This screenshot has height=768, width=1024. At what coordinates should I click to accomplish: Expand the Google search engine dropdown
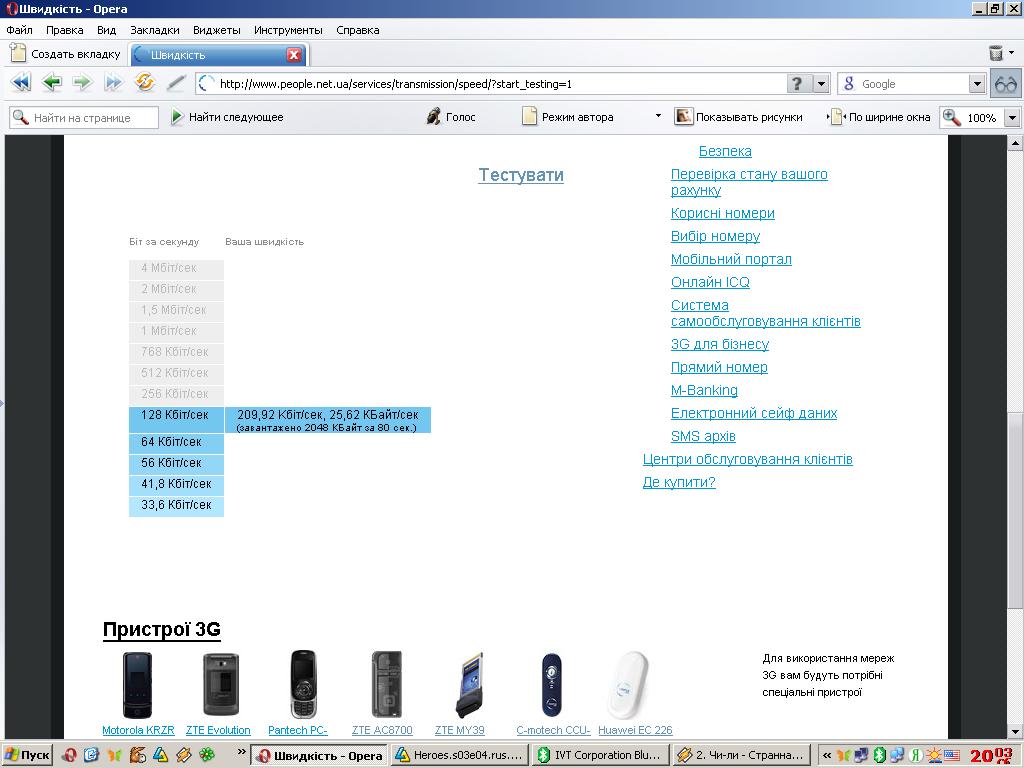pyautogui.click(x=977, y=84)
